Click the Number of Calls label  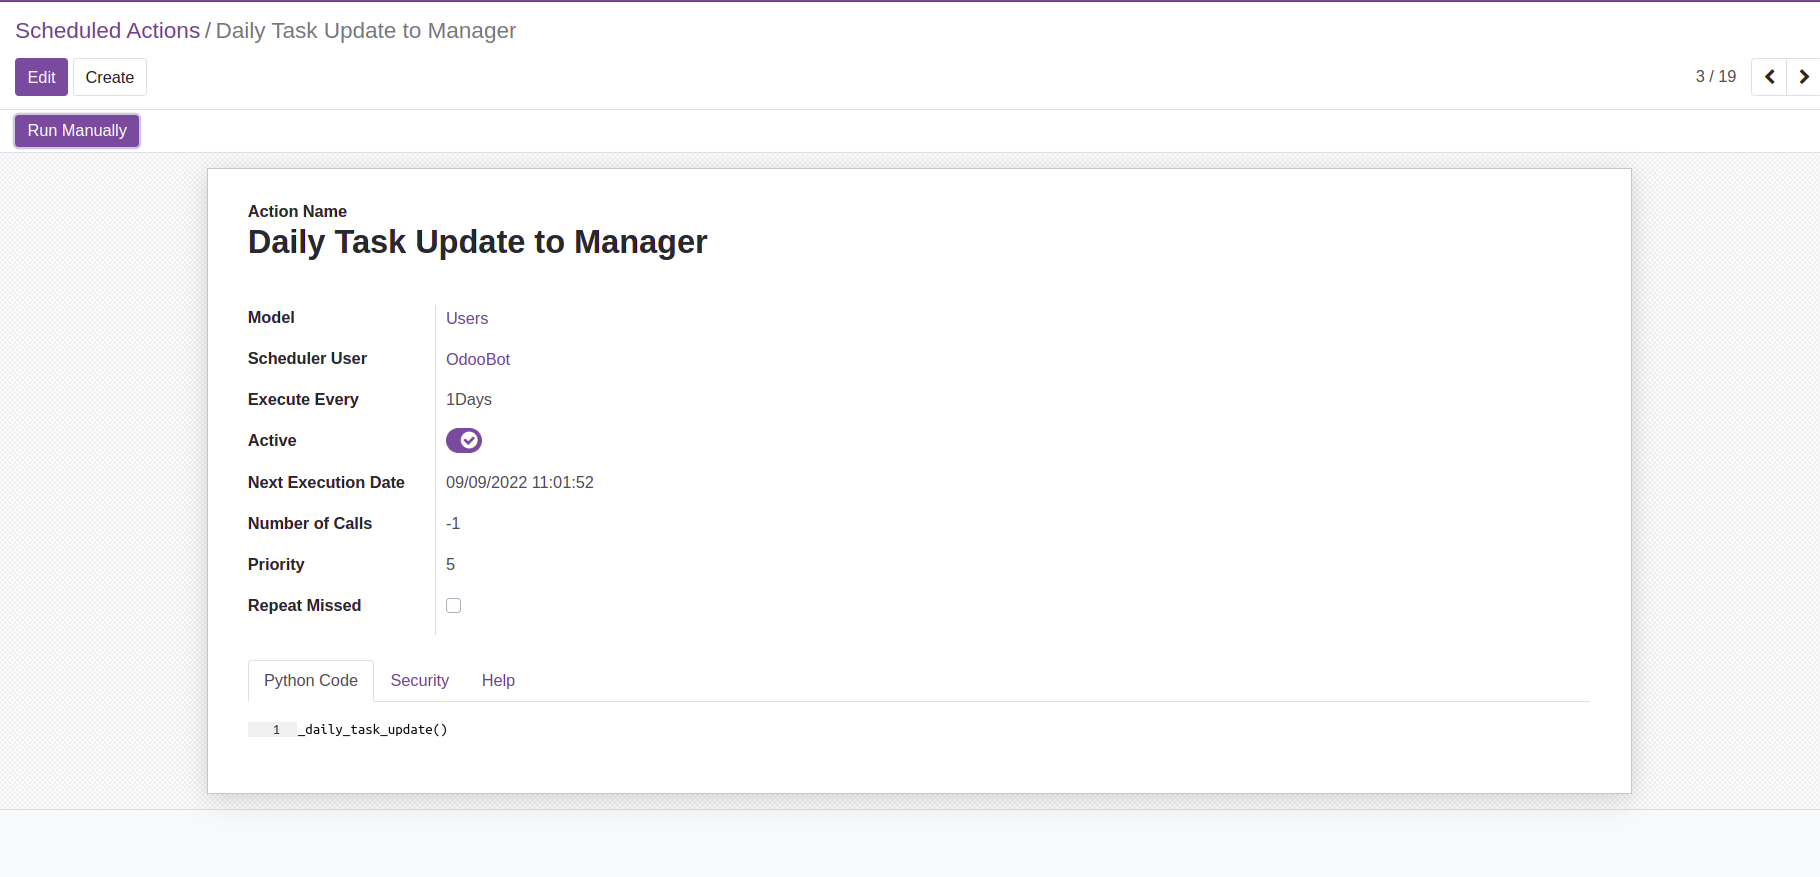pos(310,523)
